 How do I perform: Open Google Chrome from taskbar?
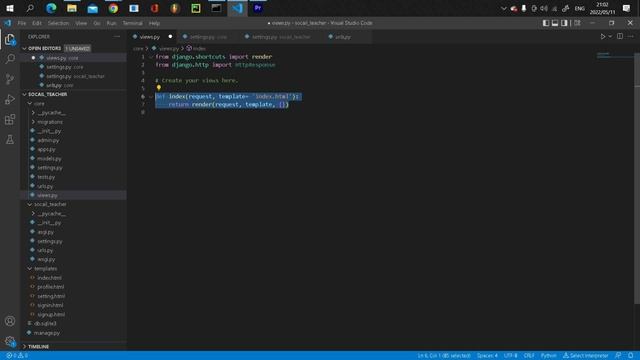click(x=113, y=8)
